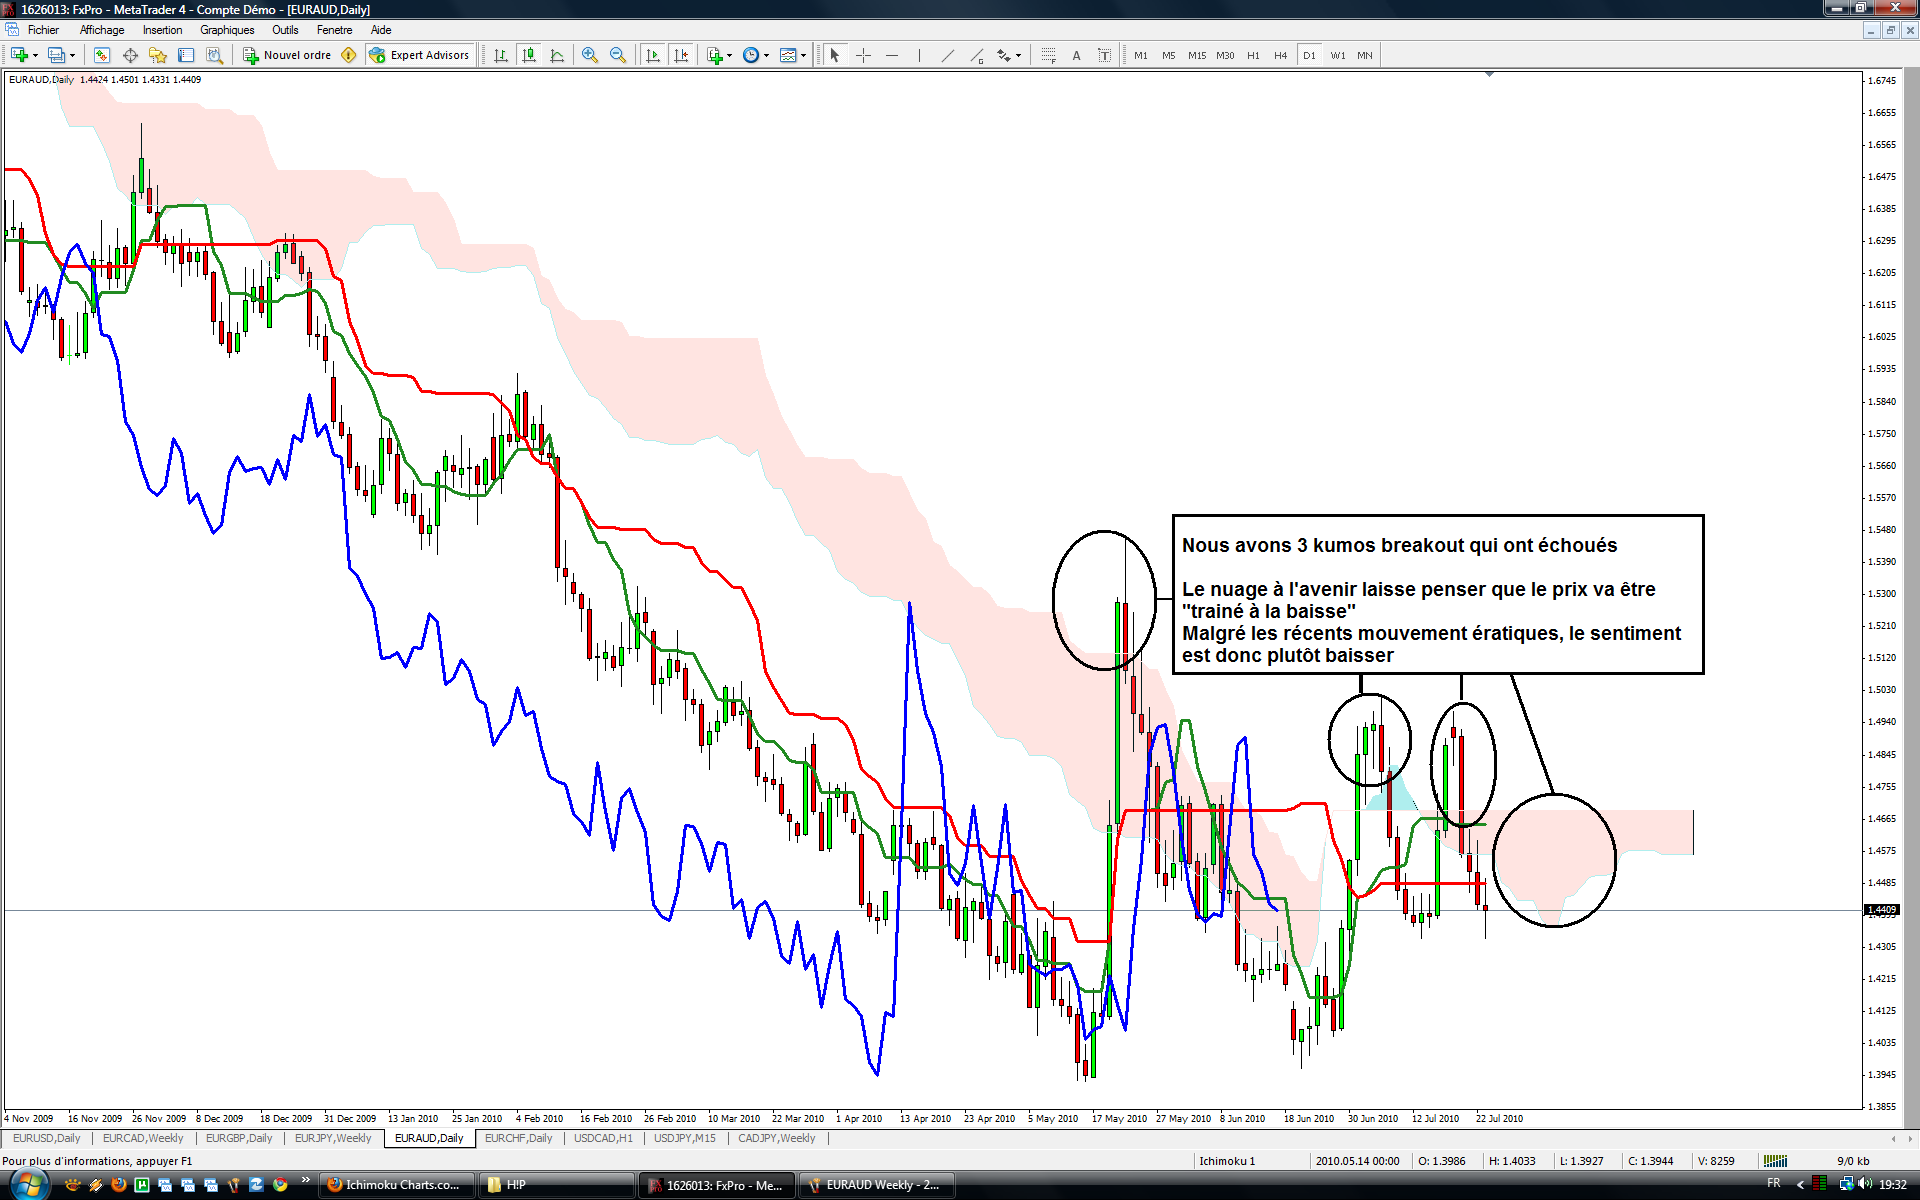Viewport: 1920px width, 1200px height.
Task: Expand the templates dropdown arrow
Action: [803, 56]
